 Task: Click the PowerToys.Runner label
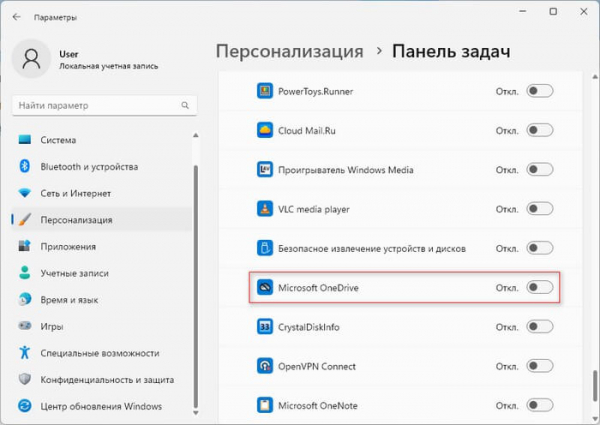click(x=316, y=91)
